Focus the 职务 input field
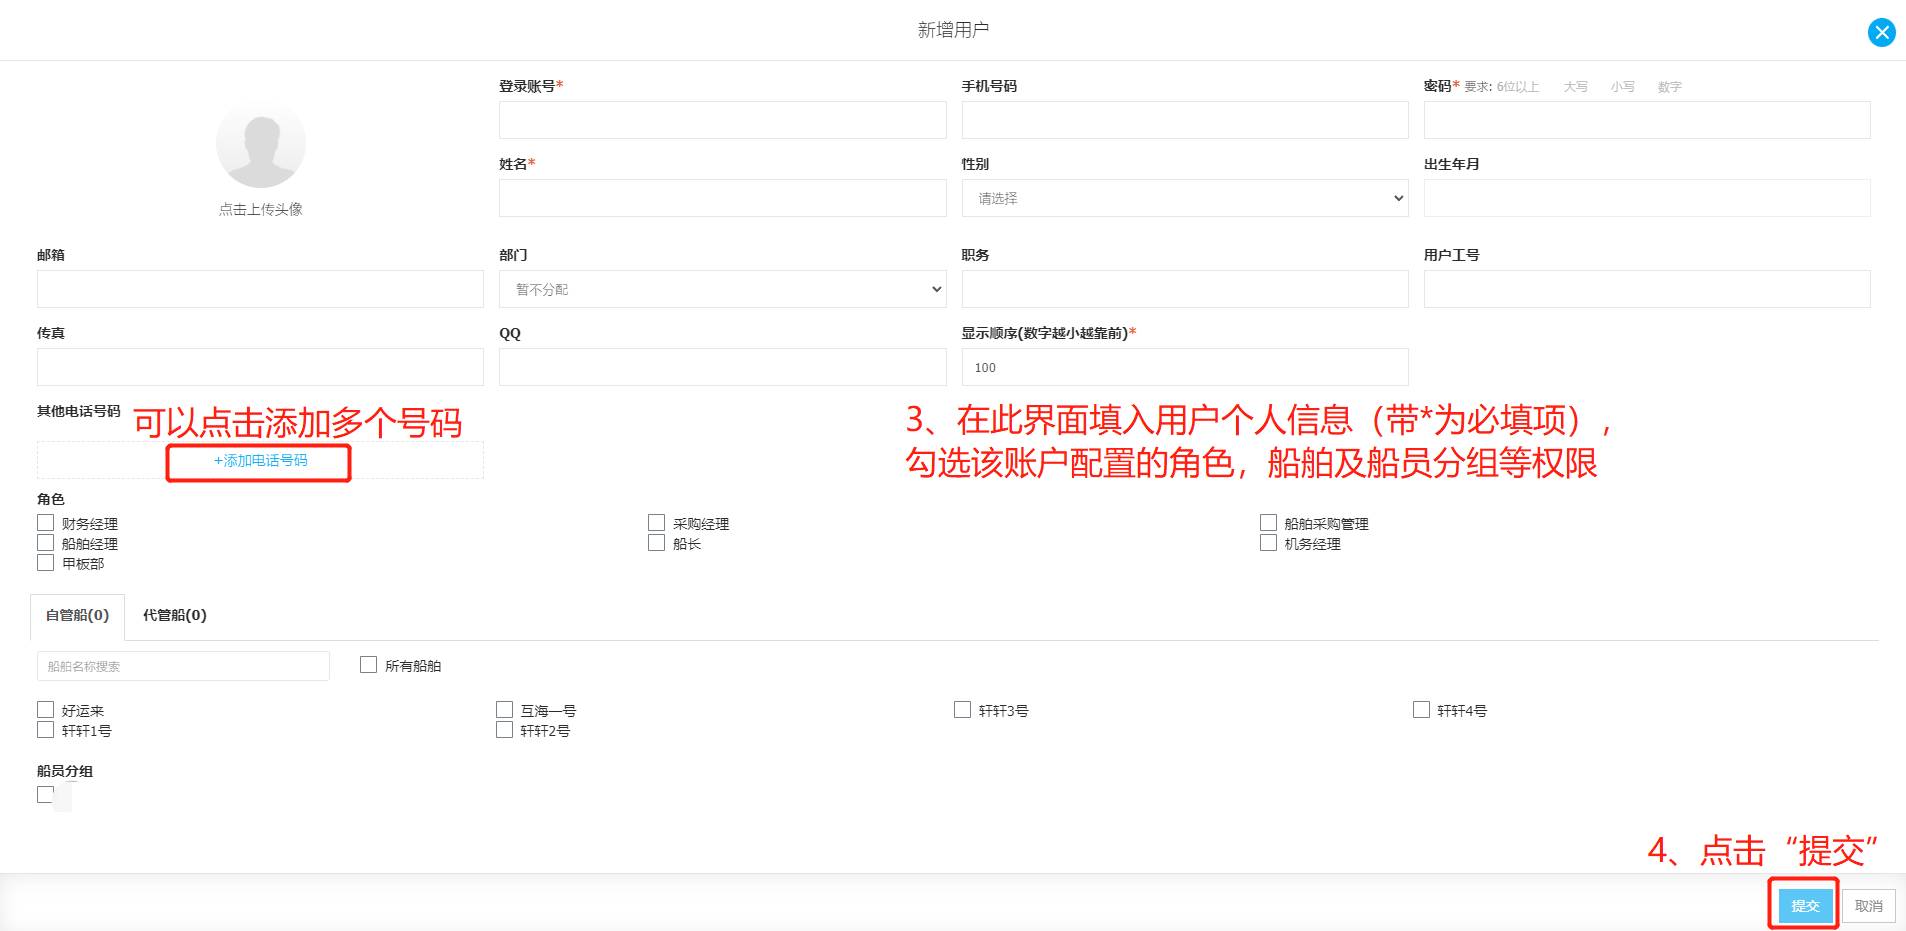The width and height of the screenshot is (1906, 931). (1185, 289)
